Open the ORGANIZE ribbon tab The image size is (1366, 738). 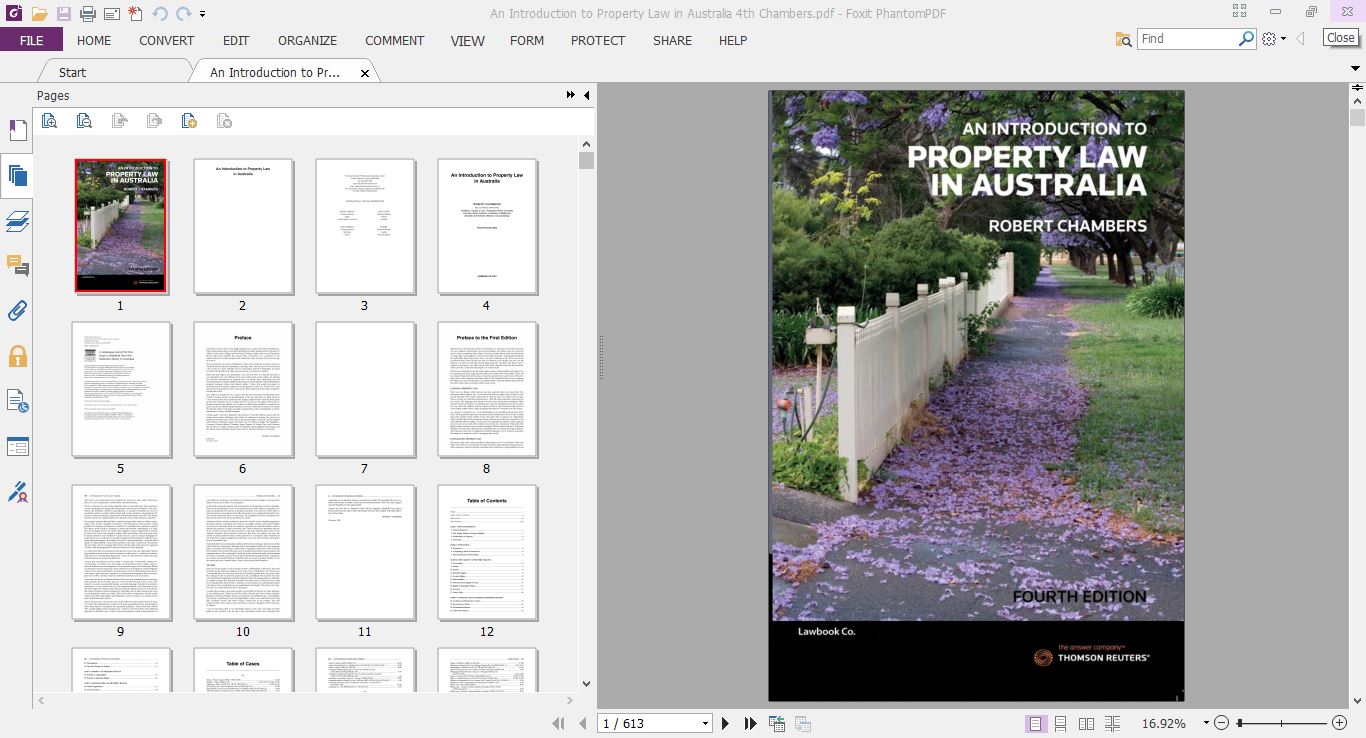tap(308, 40)
